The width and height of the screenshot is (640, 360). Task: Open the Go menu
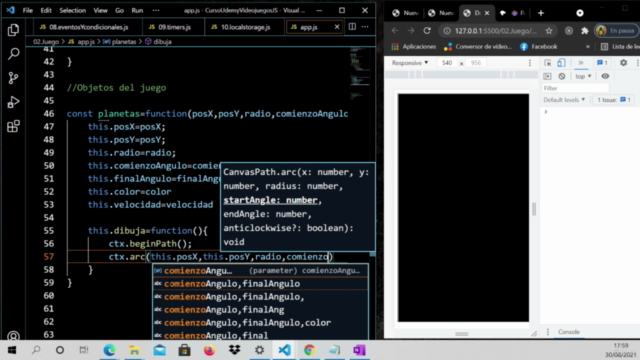pyautogui.click(x=119, y=10)
